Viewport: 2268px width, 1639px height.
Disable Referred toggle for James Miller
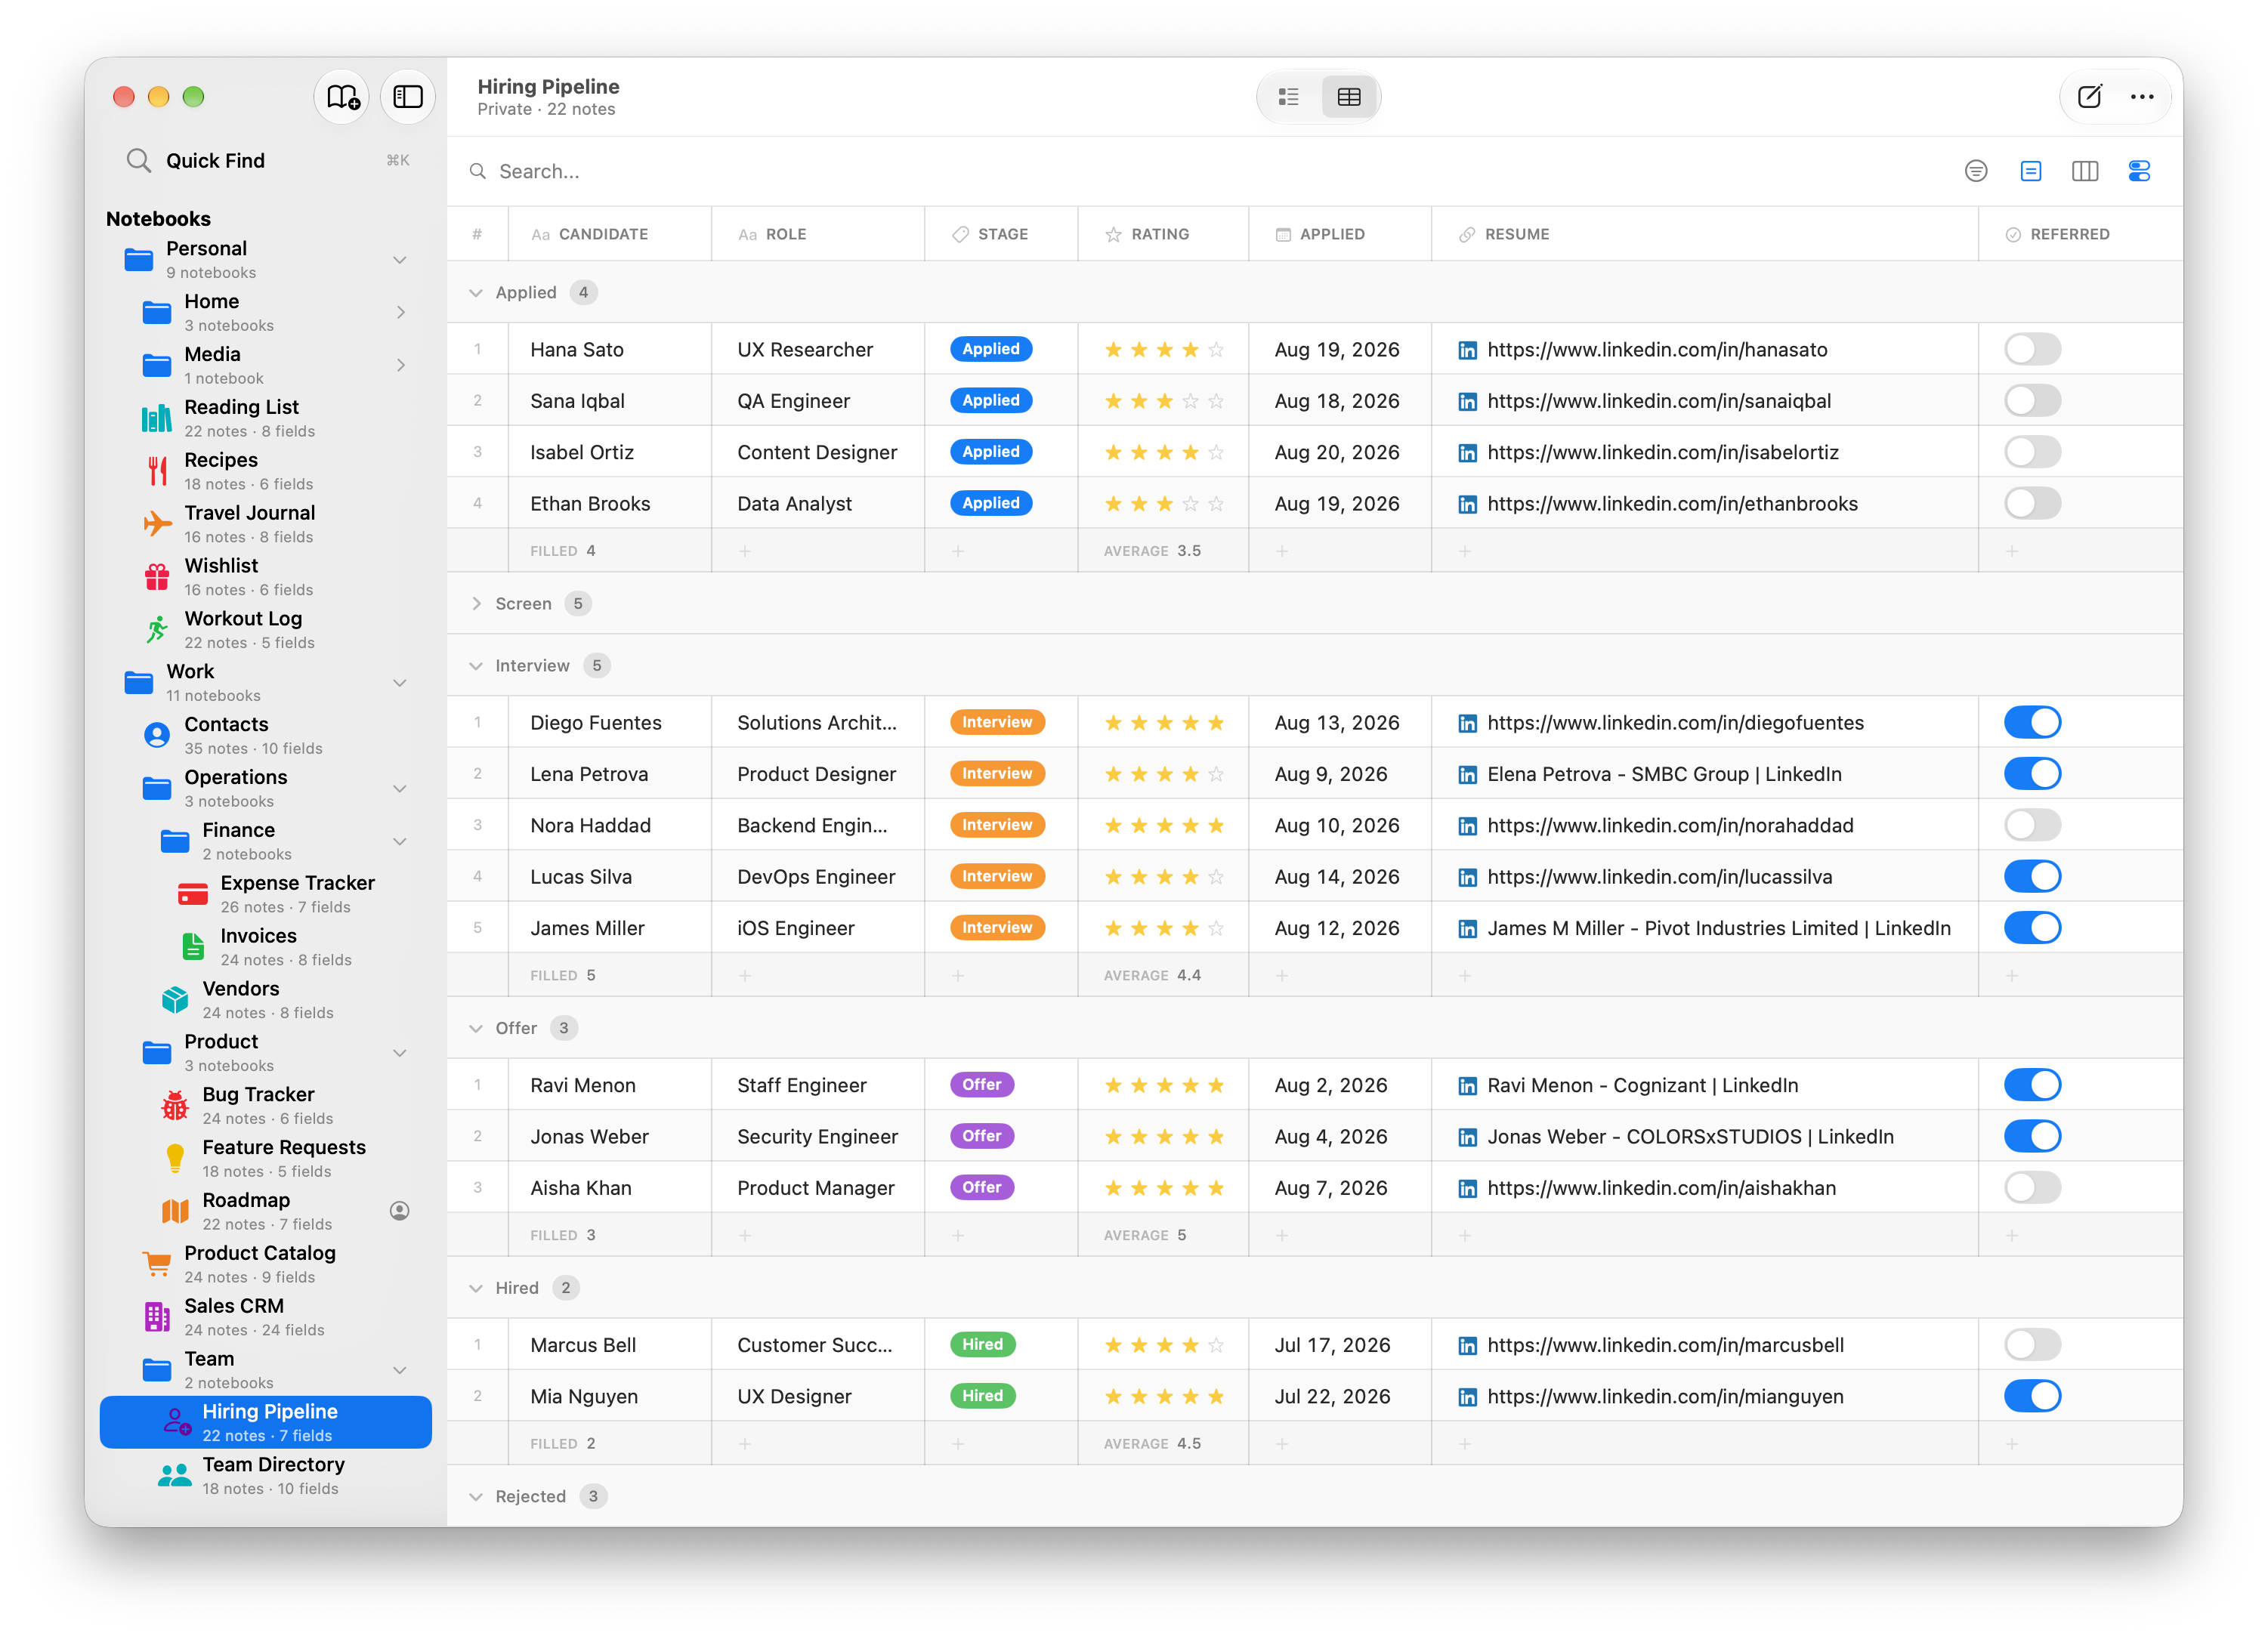click(x=2032, y=929)
